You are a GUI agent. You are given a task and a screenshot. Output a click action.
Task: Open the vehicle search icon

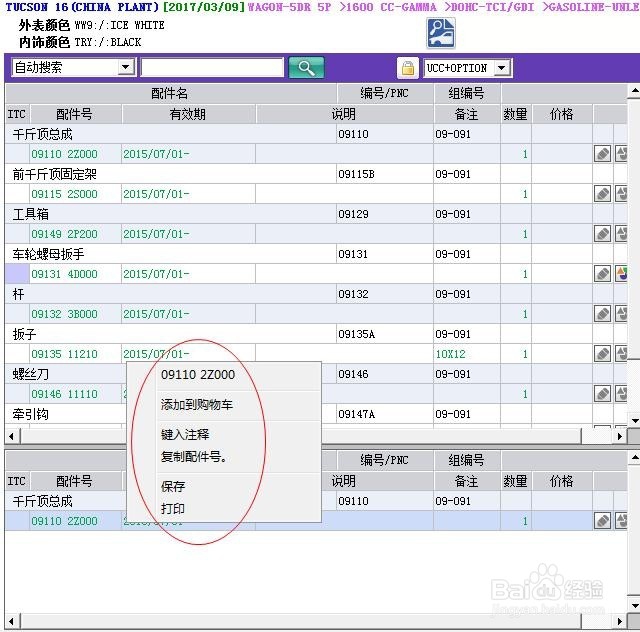(440, 33)
